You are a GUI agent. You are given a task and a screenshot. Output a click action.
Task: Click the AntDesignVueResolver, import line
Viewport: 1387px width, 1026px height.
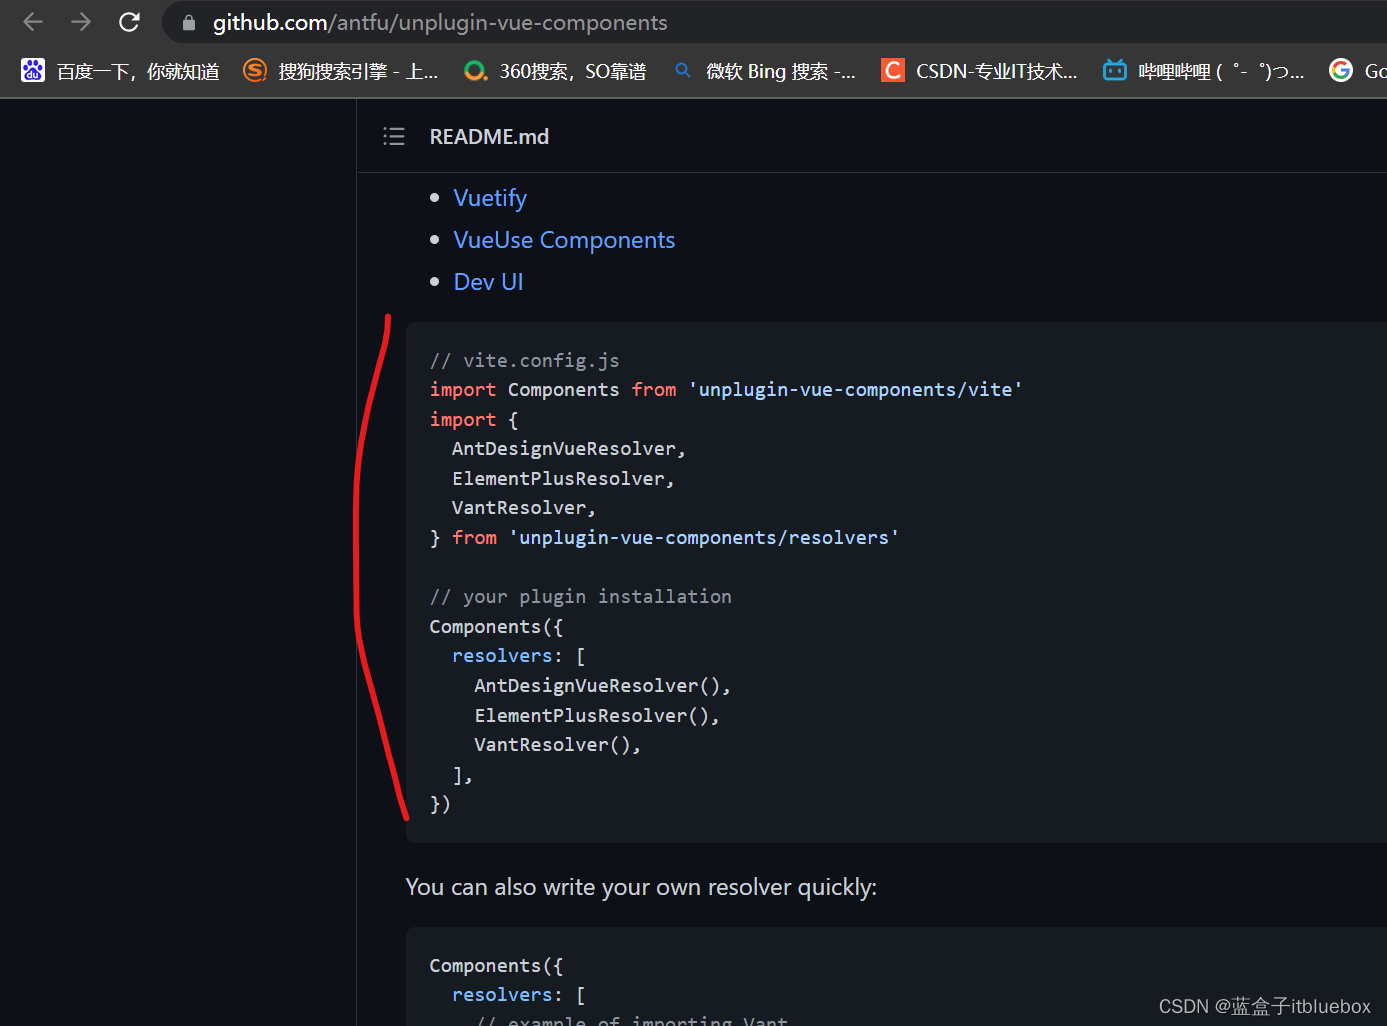(568, 449)
